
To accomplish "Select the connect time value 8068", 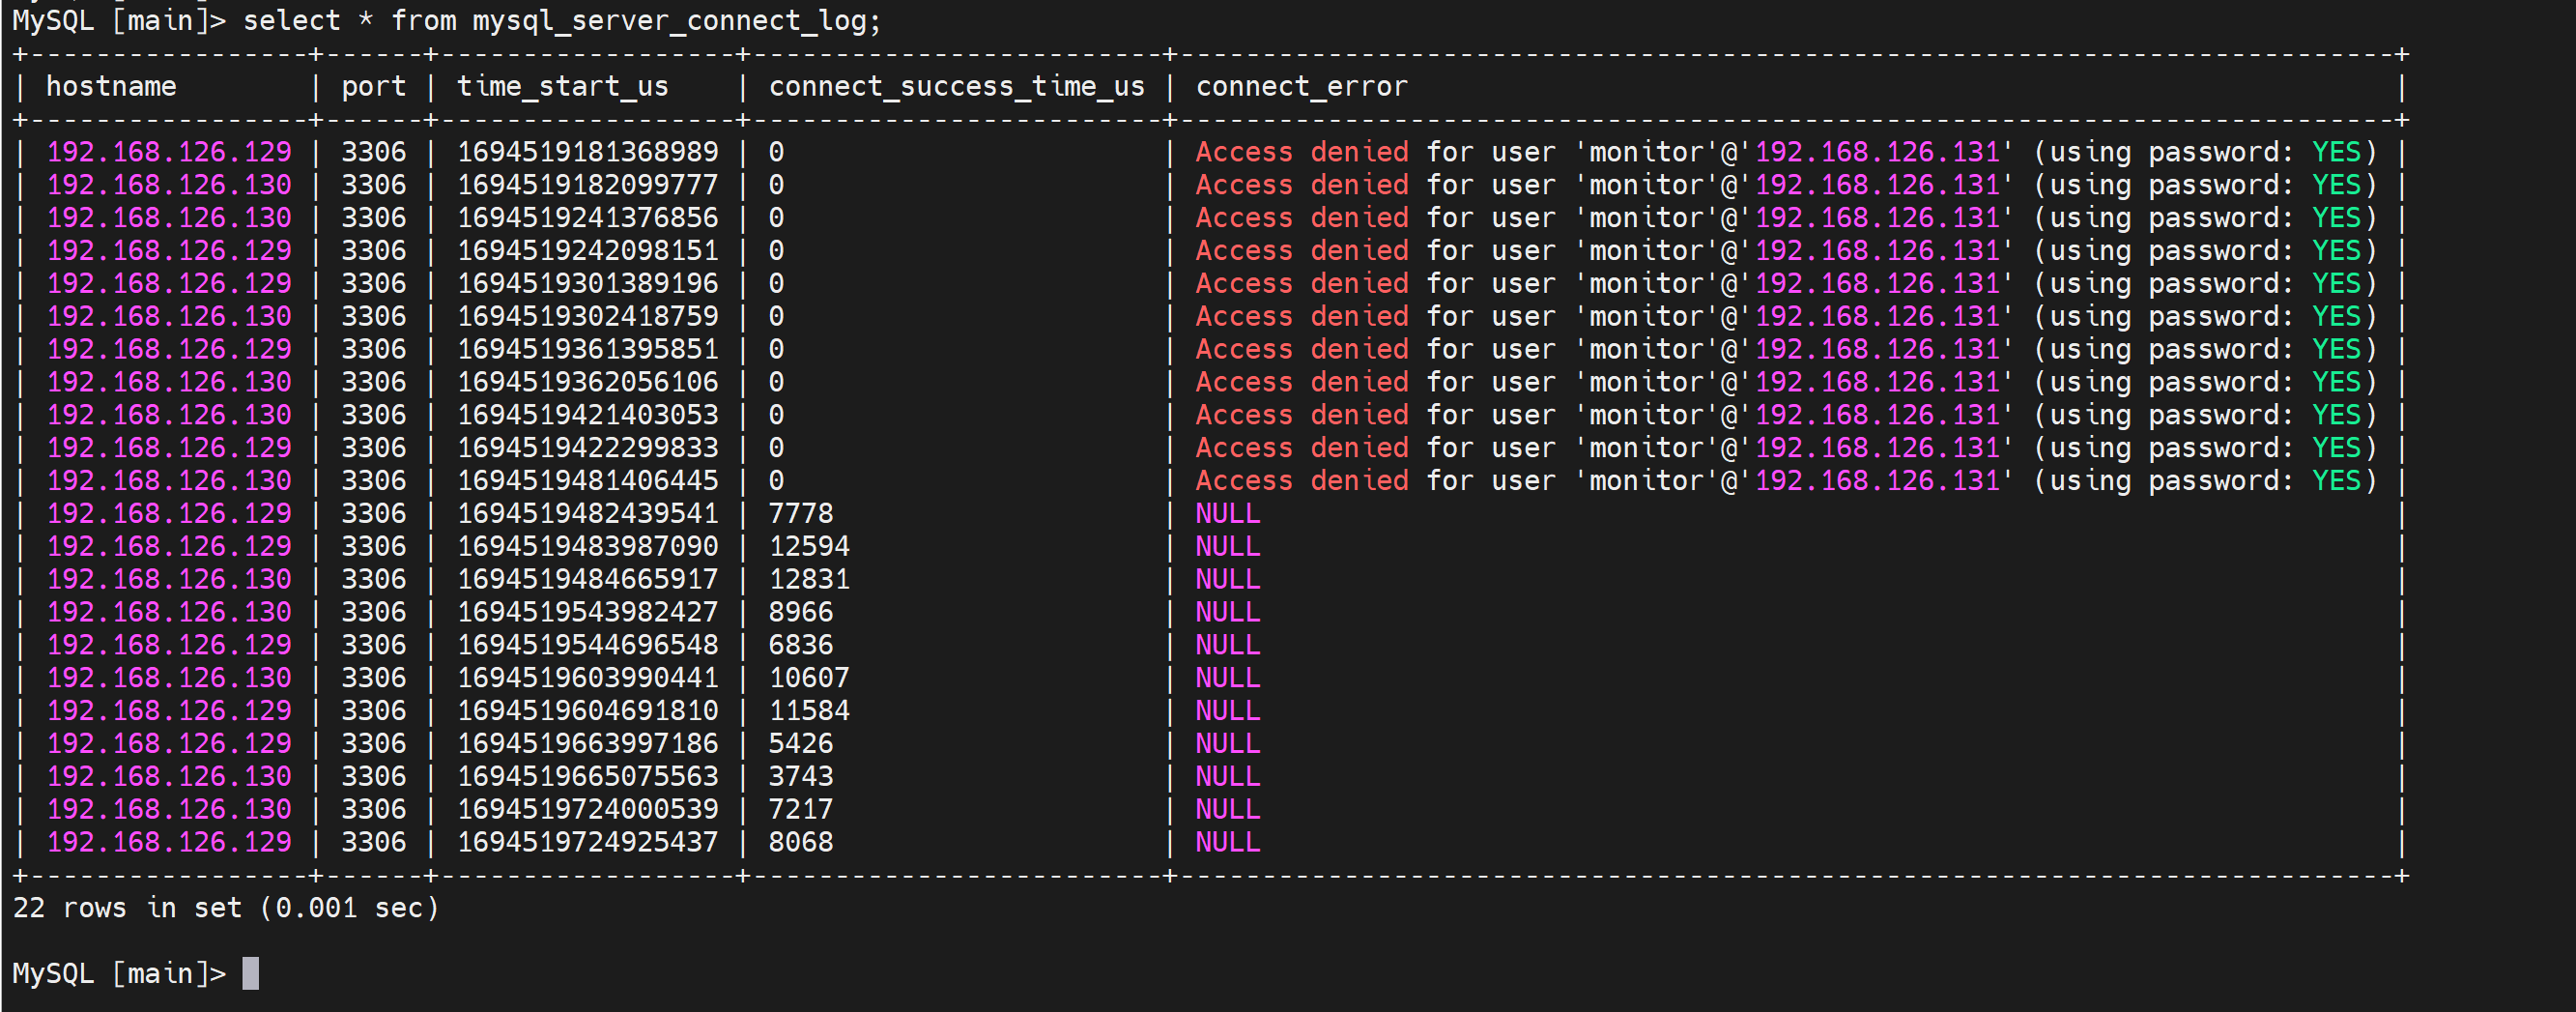I will (800, 843).
